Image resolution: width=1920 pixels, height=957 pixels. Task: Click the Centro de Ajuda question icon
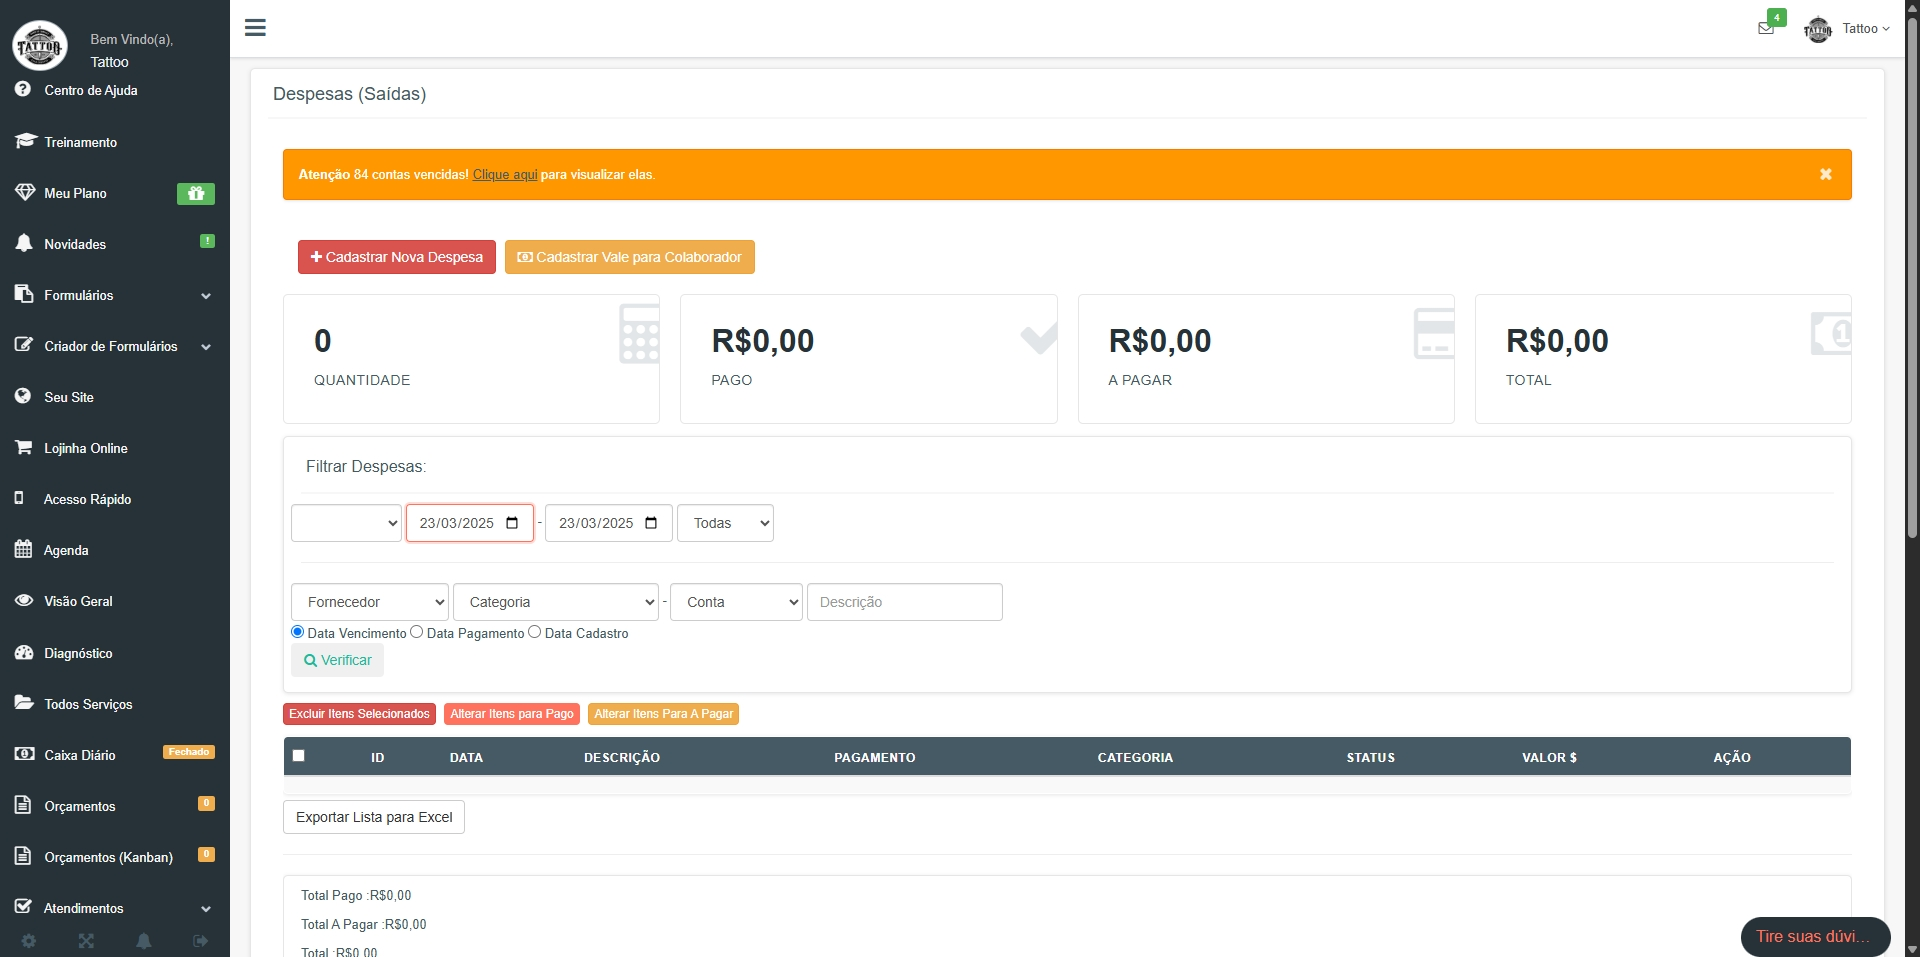pos(23,89)
